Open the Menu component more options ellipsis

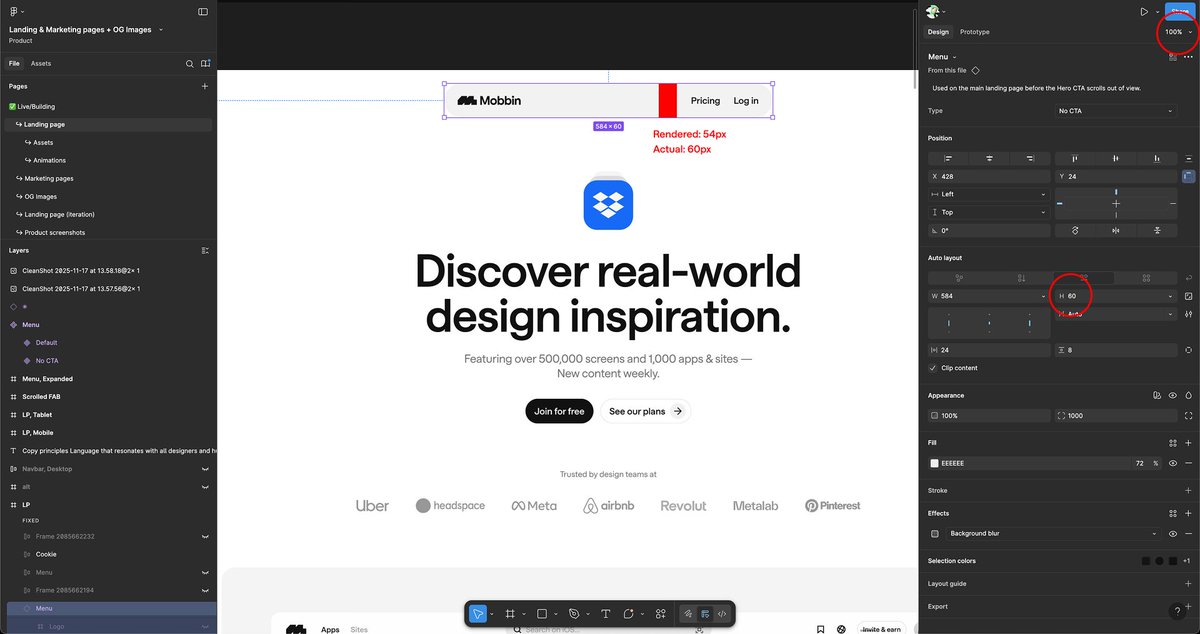1187,57
